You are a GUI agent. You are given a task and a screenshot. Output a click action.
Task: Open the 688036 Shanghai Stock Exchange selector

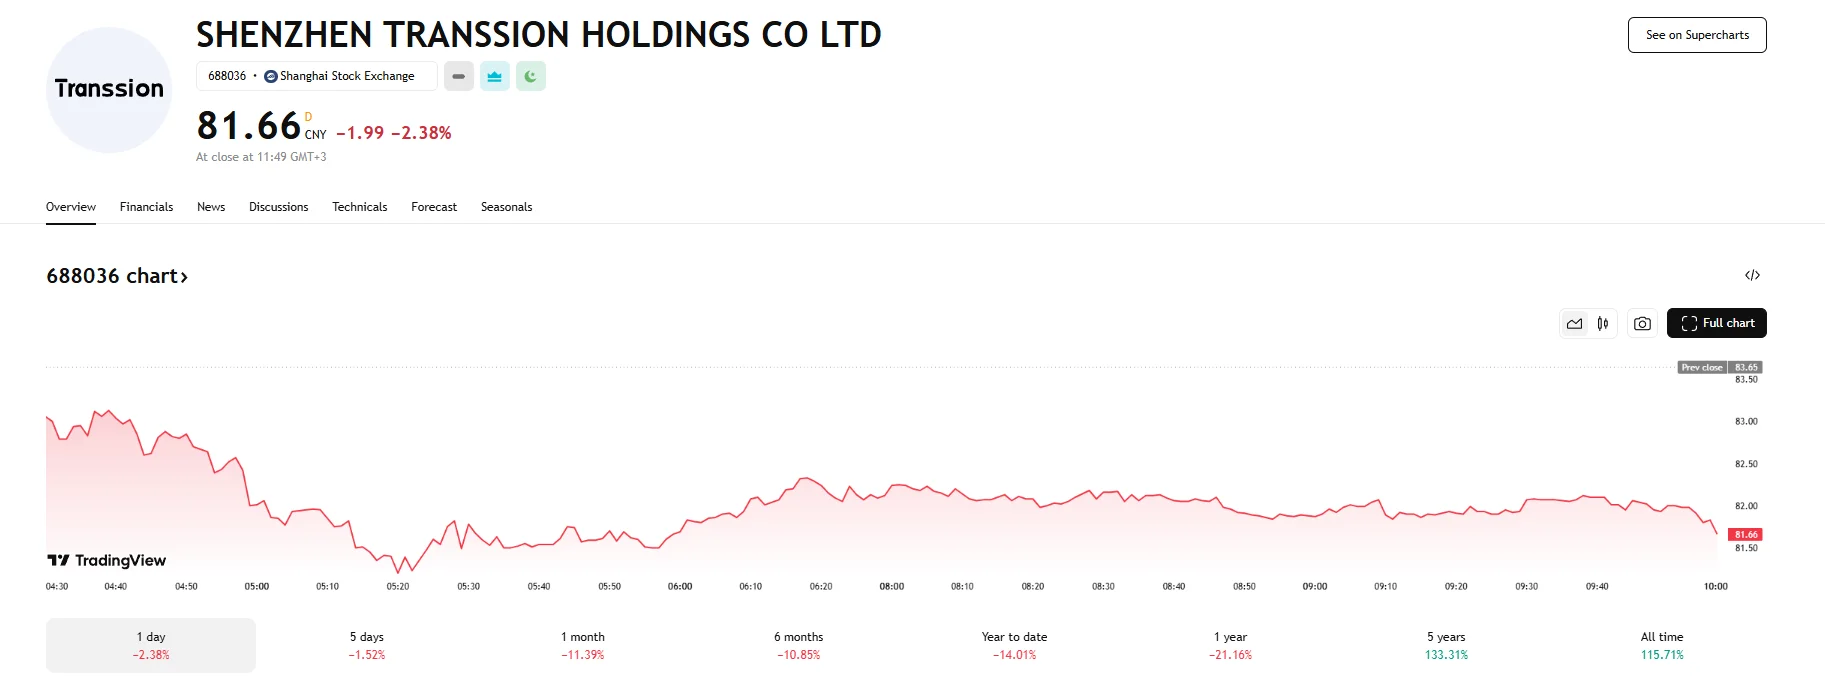[316, 76]
